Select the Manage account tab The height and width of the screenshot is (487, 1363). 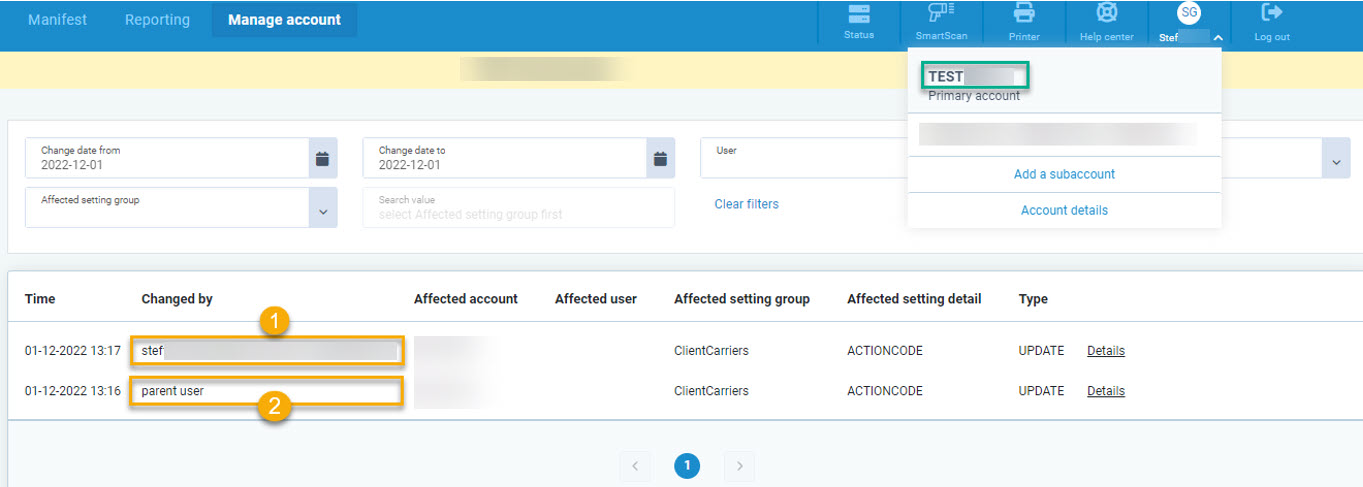click(x=284, y=20)
